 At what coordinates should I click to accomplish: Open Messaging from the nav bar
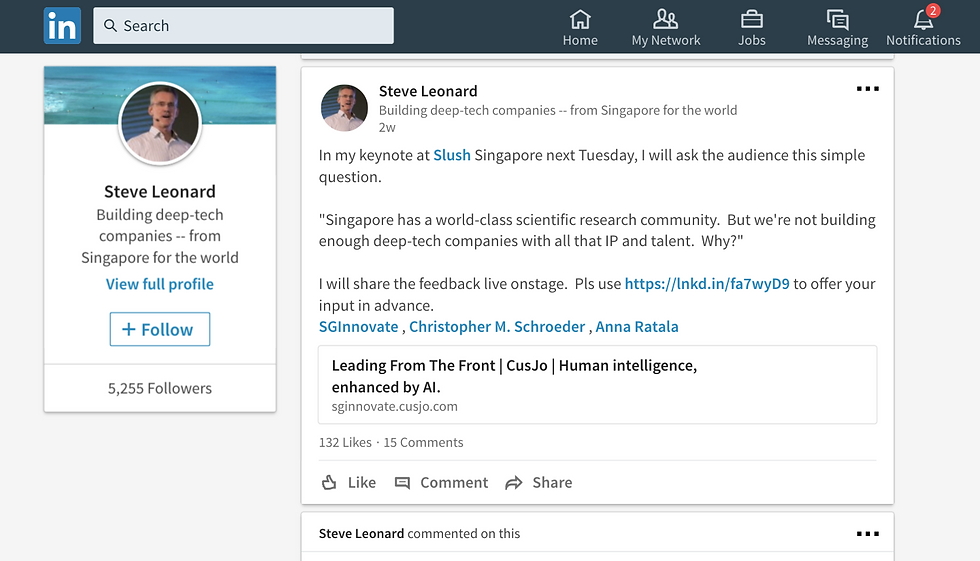point(838,28)
